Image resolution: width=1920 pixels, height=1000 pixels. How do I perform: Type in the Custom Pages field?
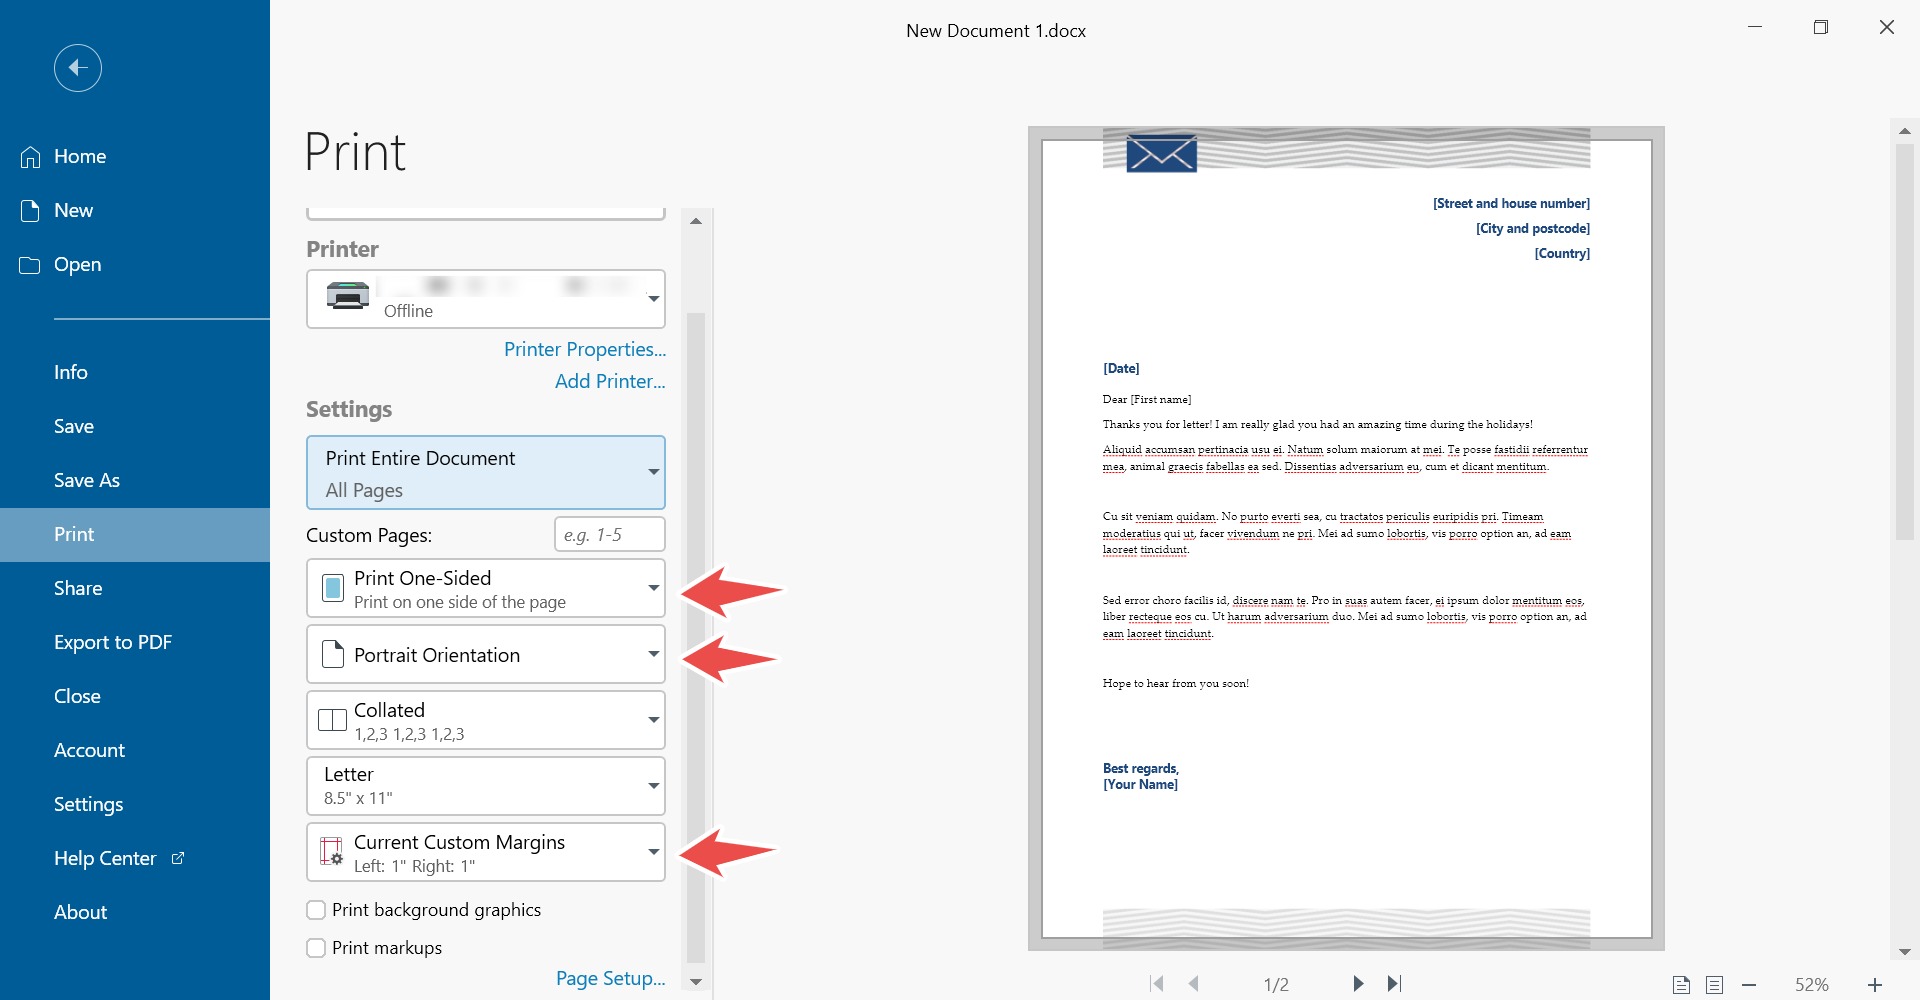tap(610, 535)
